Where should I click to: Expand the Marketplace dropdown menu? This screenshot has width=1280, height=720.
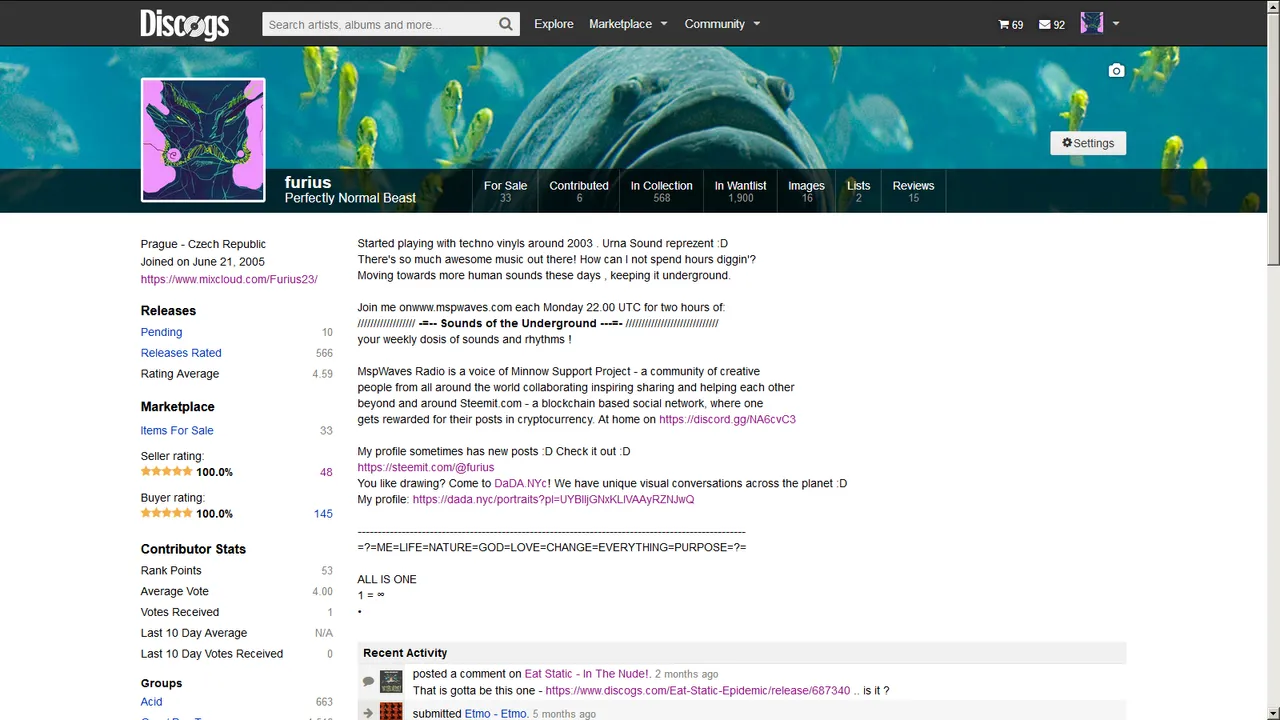pos(628,24)
